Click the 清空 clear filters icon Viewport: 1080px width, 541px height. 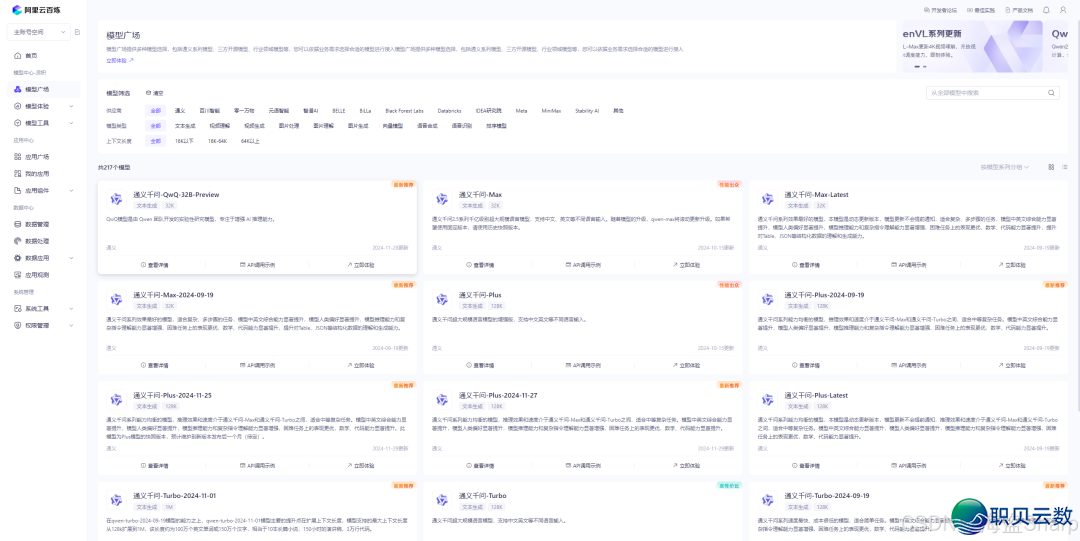click(x=148, y=92)
